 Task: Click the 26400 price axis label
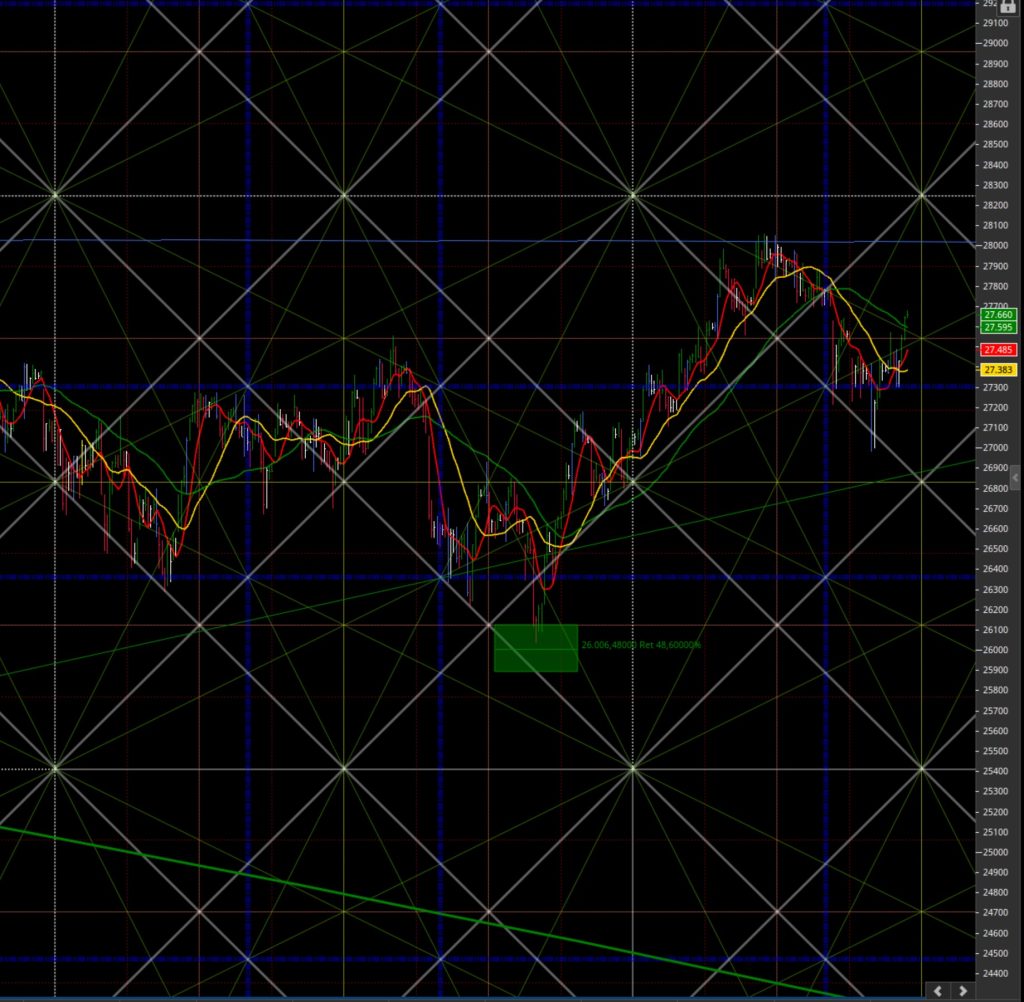point(995,569)
